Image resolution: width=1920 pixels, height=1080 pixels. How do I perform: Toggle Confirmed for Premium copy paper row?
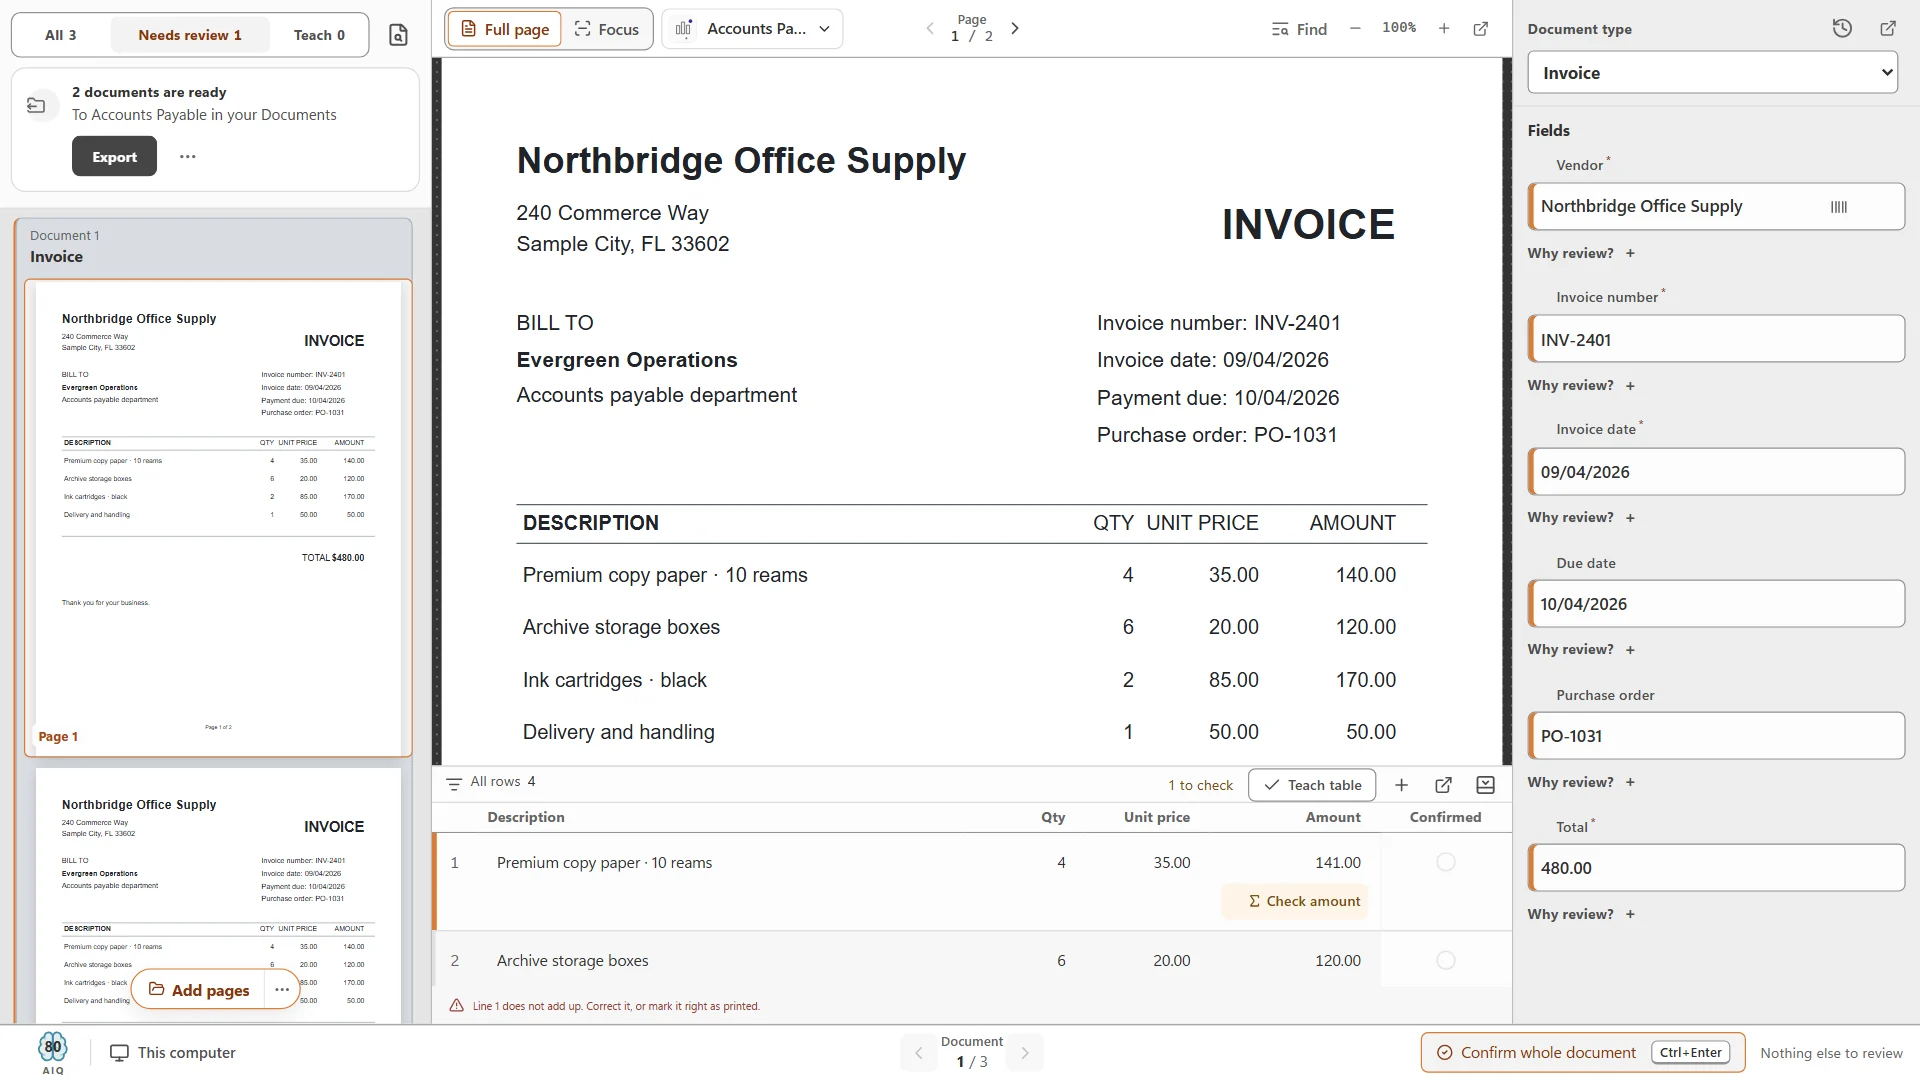1446,862
